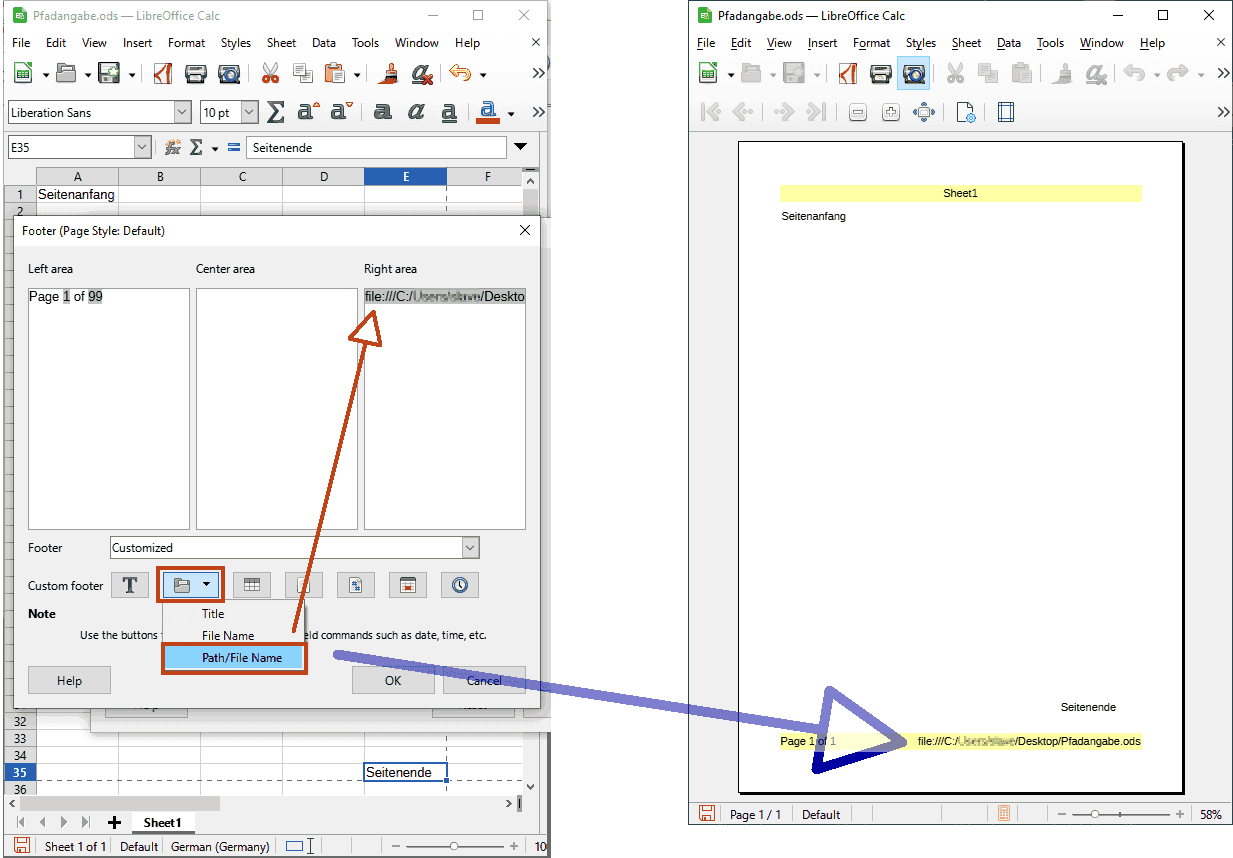Viewport: 1233px width, 858px height.
Task: Click save indicator icon in print preview status bar
Action: coord(707,814)
